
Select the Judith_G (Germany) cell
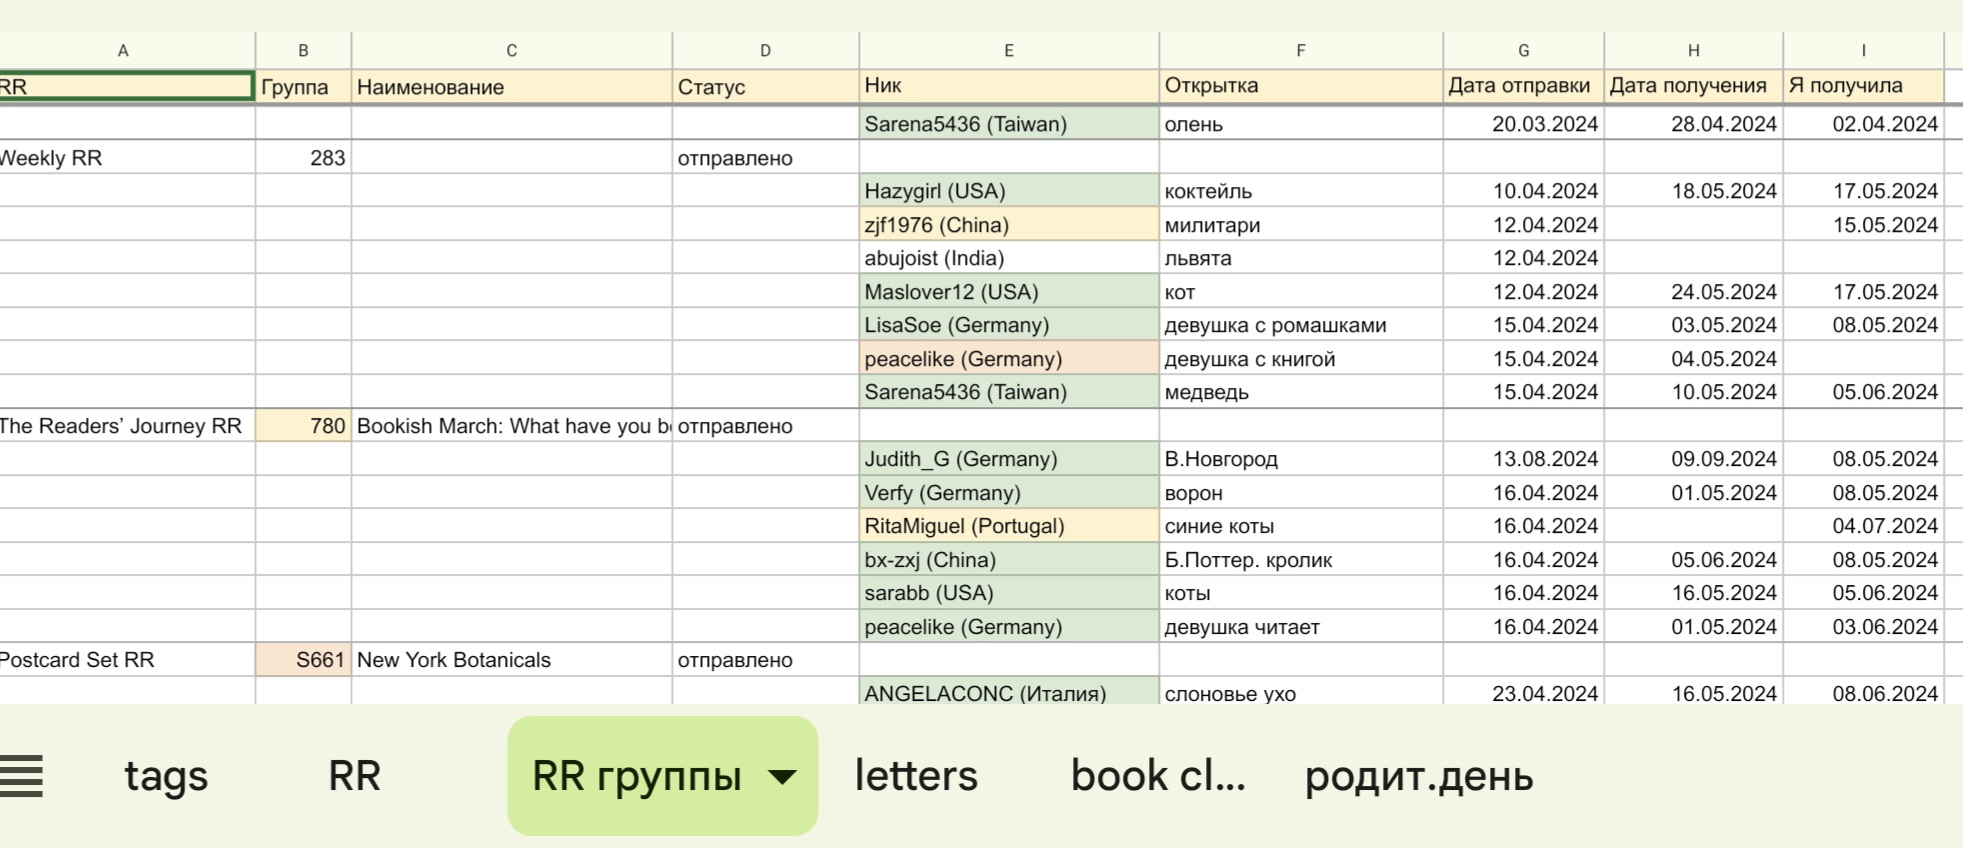pyautogui.click(x=1009, y=459)
